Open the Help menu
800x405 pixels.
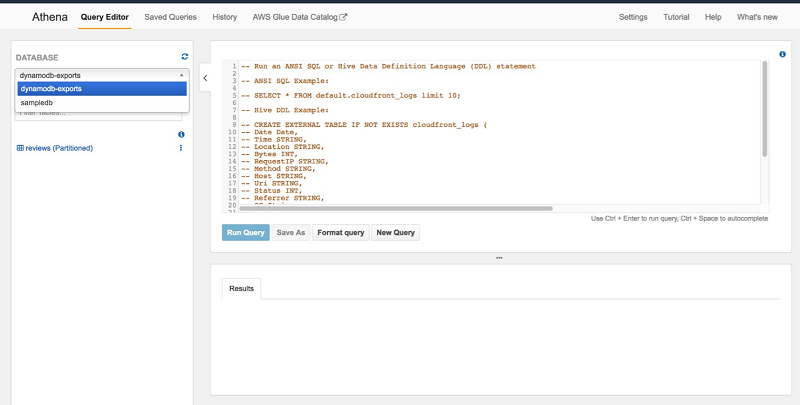[x=713, y=17]
